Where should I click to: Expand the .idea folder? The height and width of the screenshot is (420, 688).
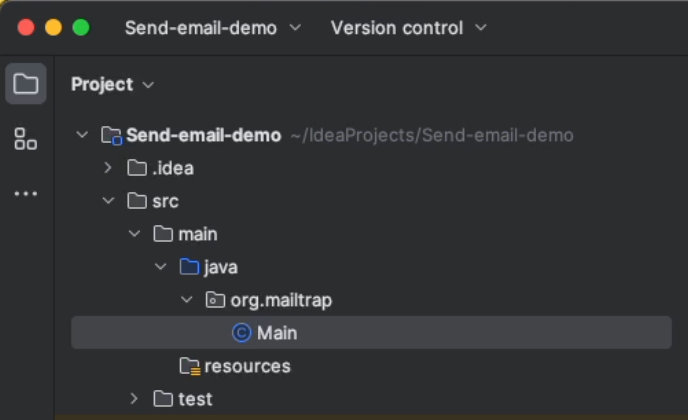click(x=109, y=168)
